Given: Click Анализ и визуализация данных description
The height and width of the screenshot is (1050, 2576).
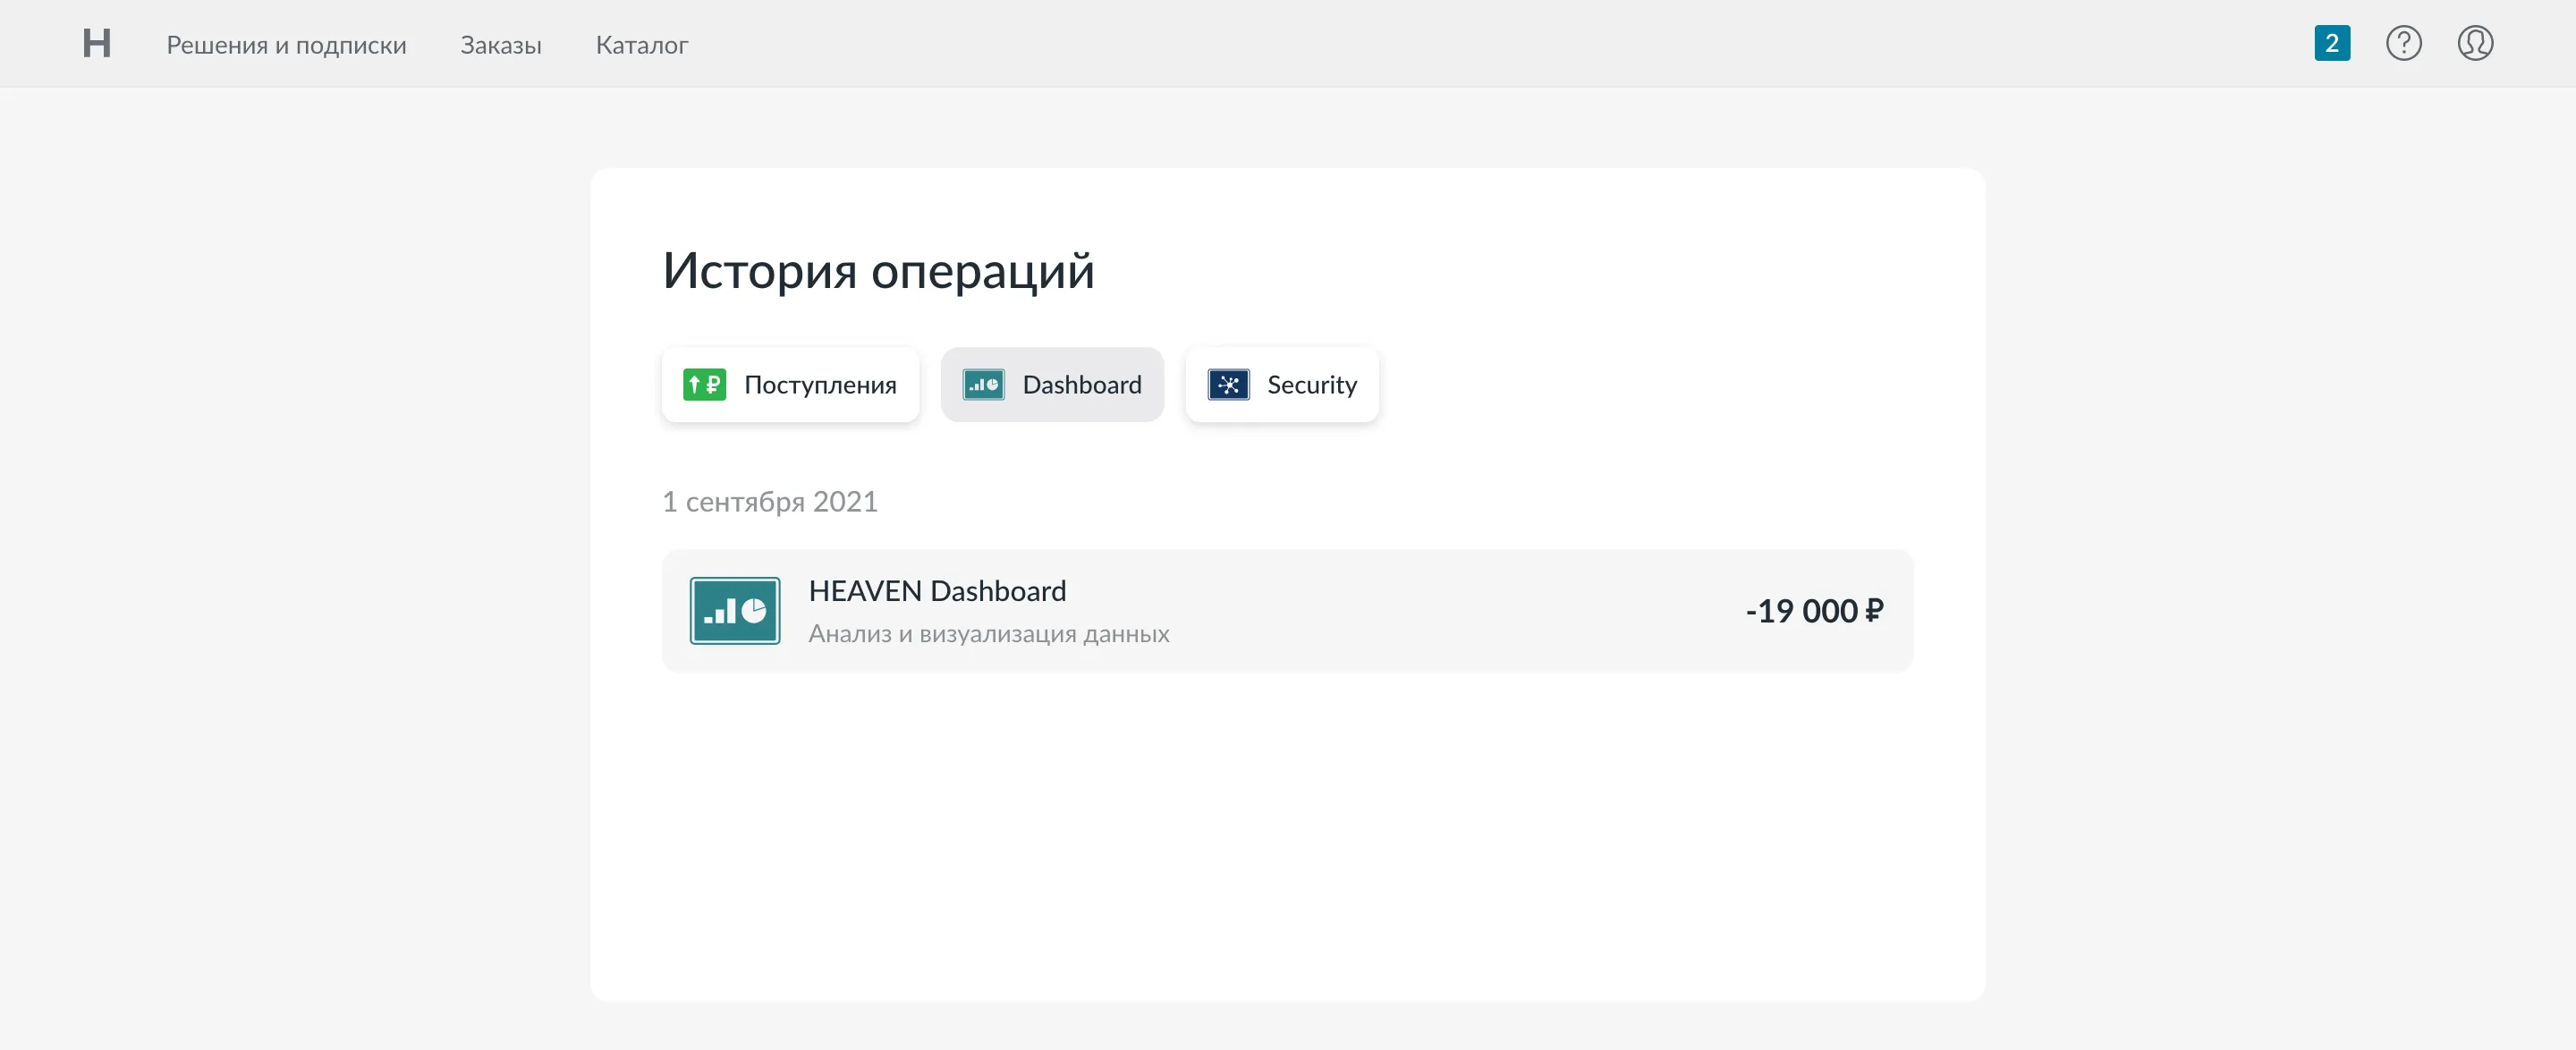Looking at the screenshot, I should click(x=988, y=634).
